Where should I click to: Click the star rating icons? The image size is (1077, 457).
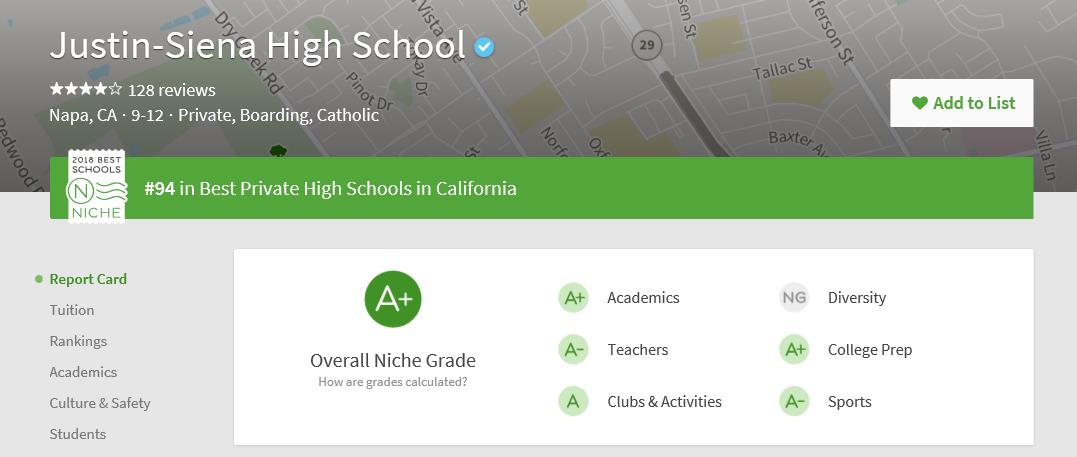tap(86, 89)
